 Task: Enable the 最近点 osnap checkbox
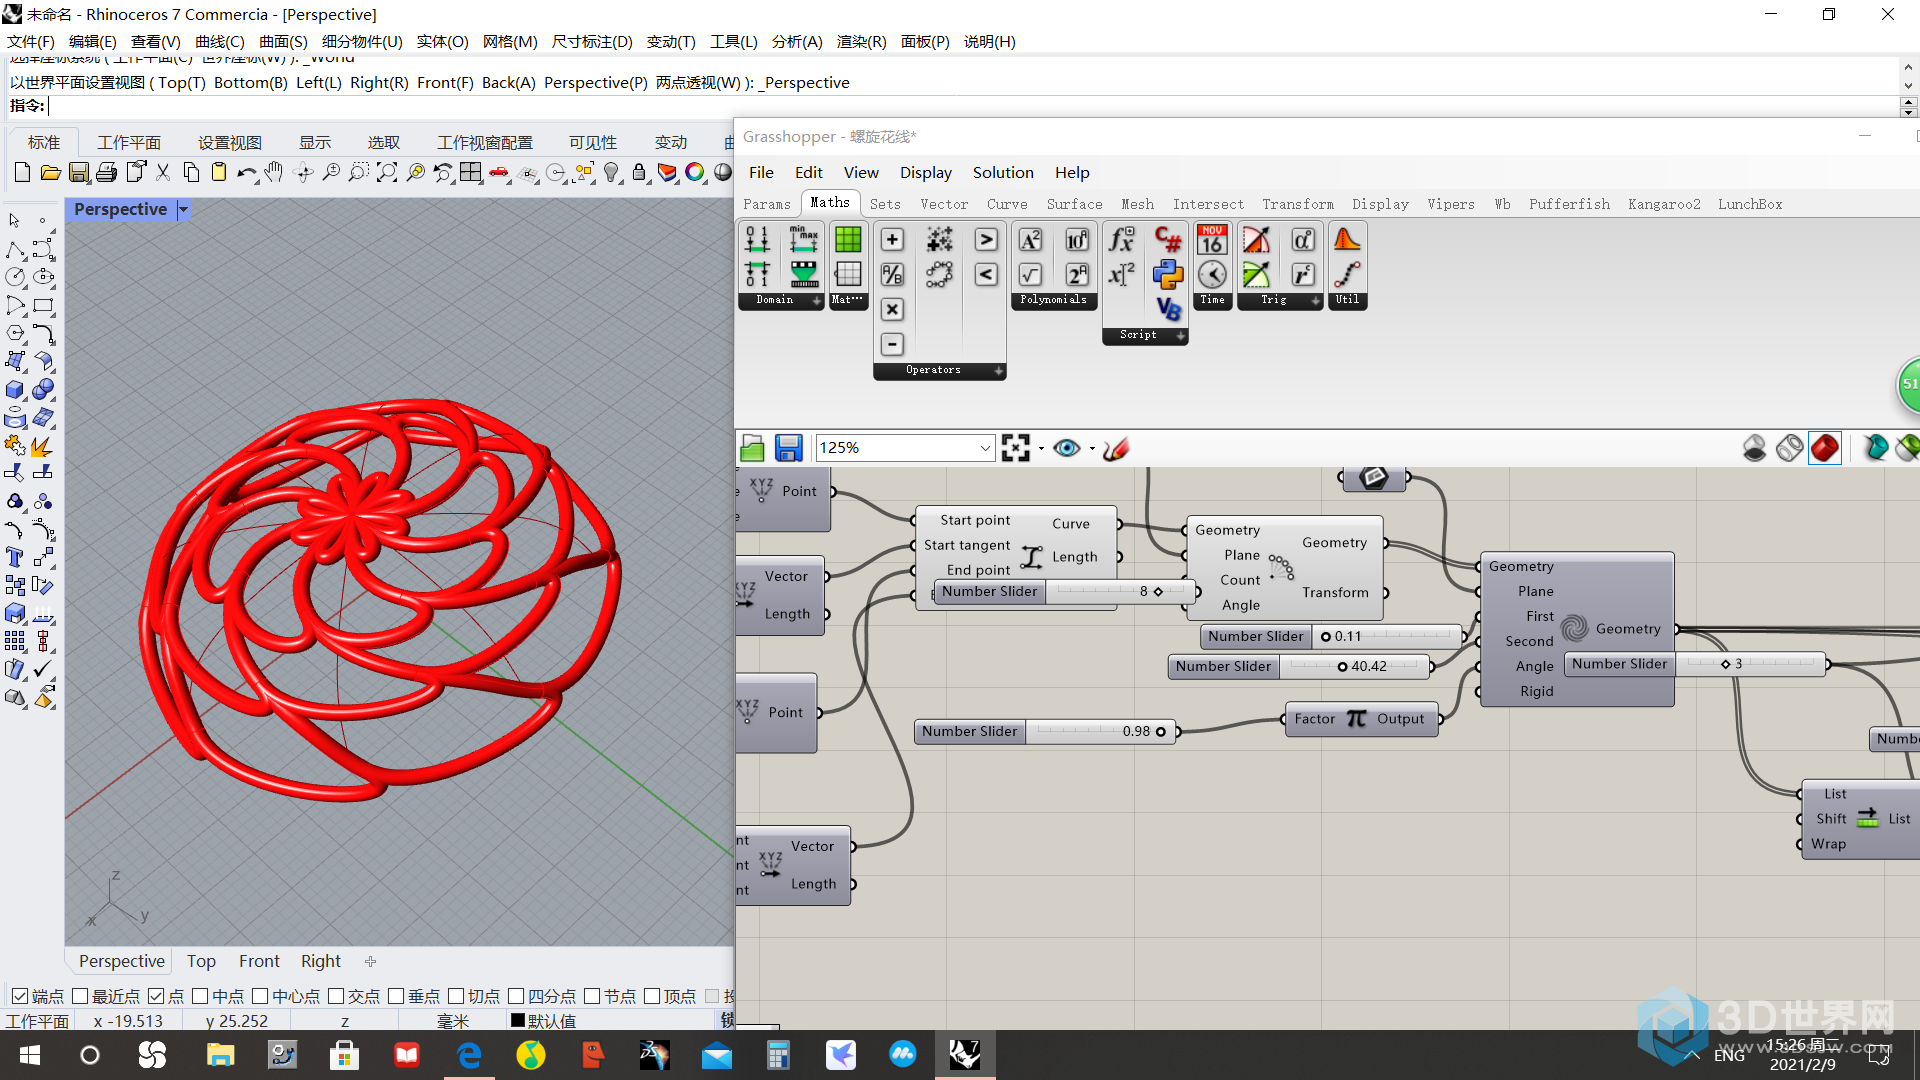[80, 996]
